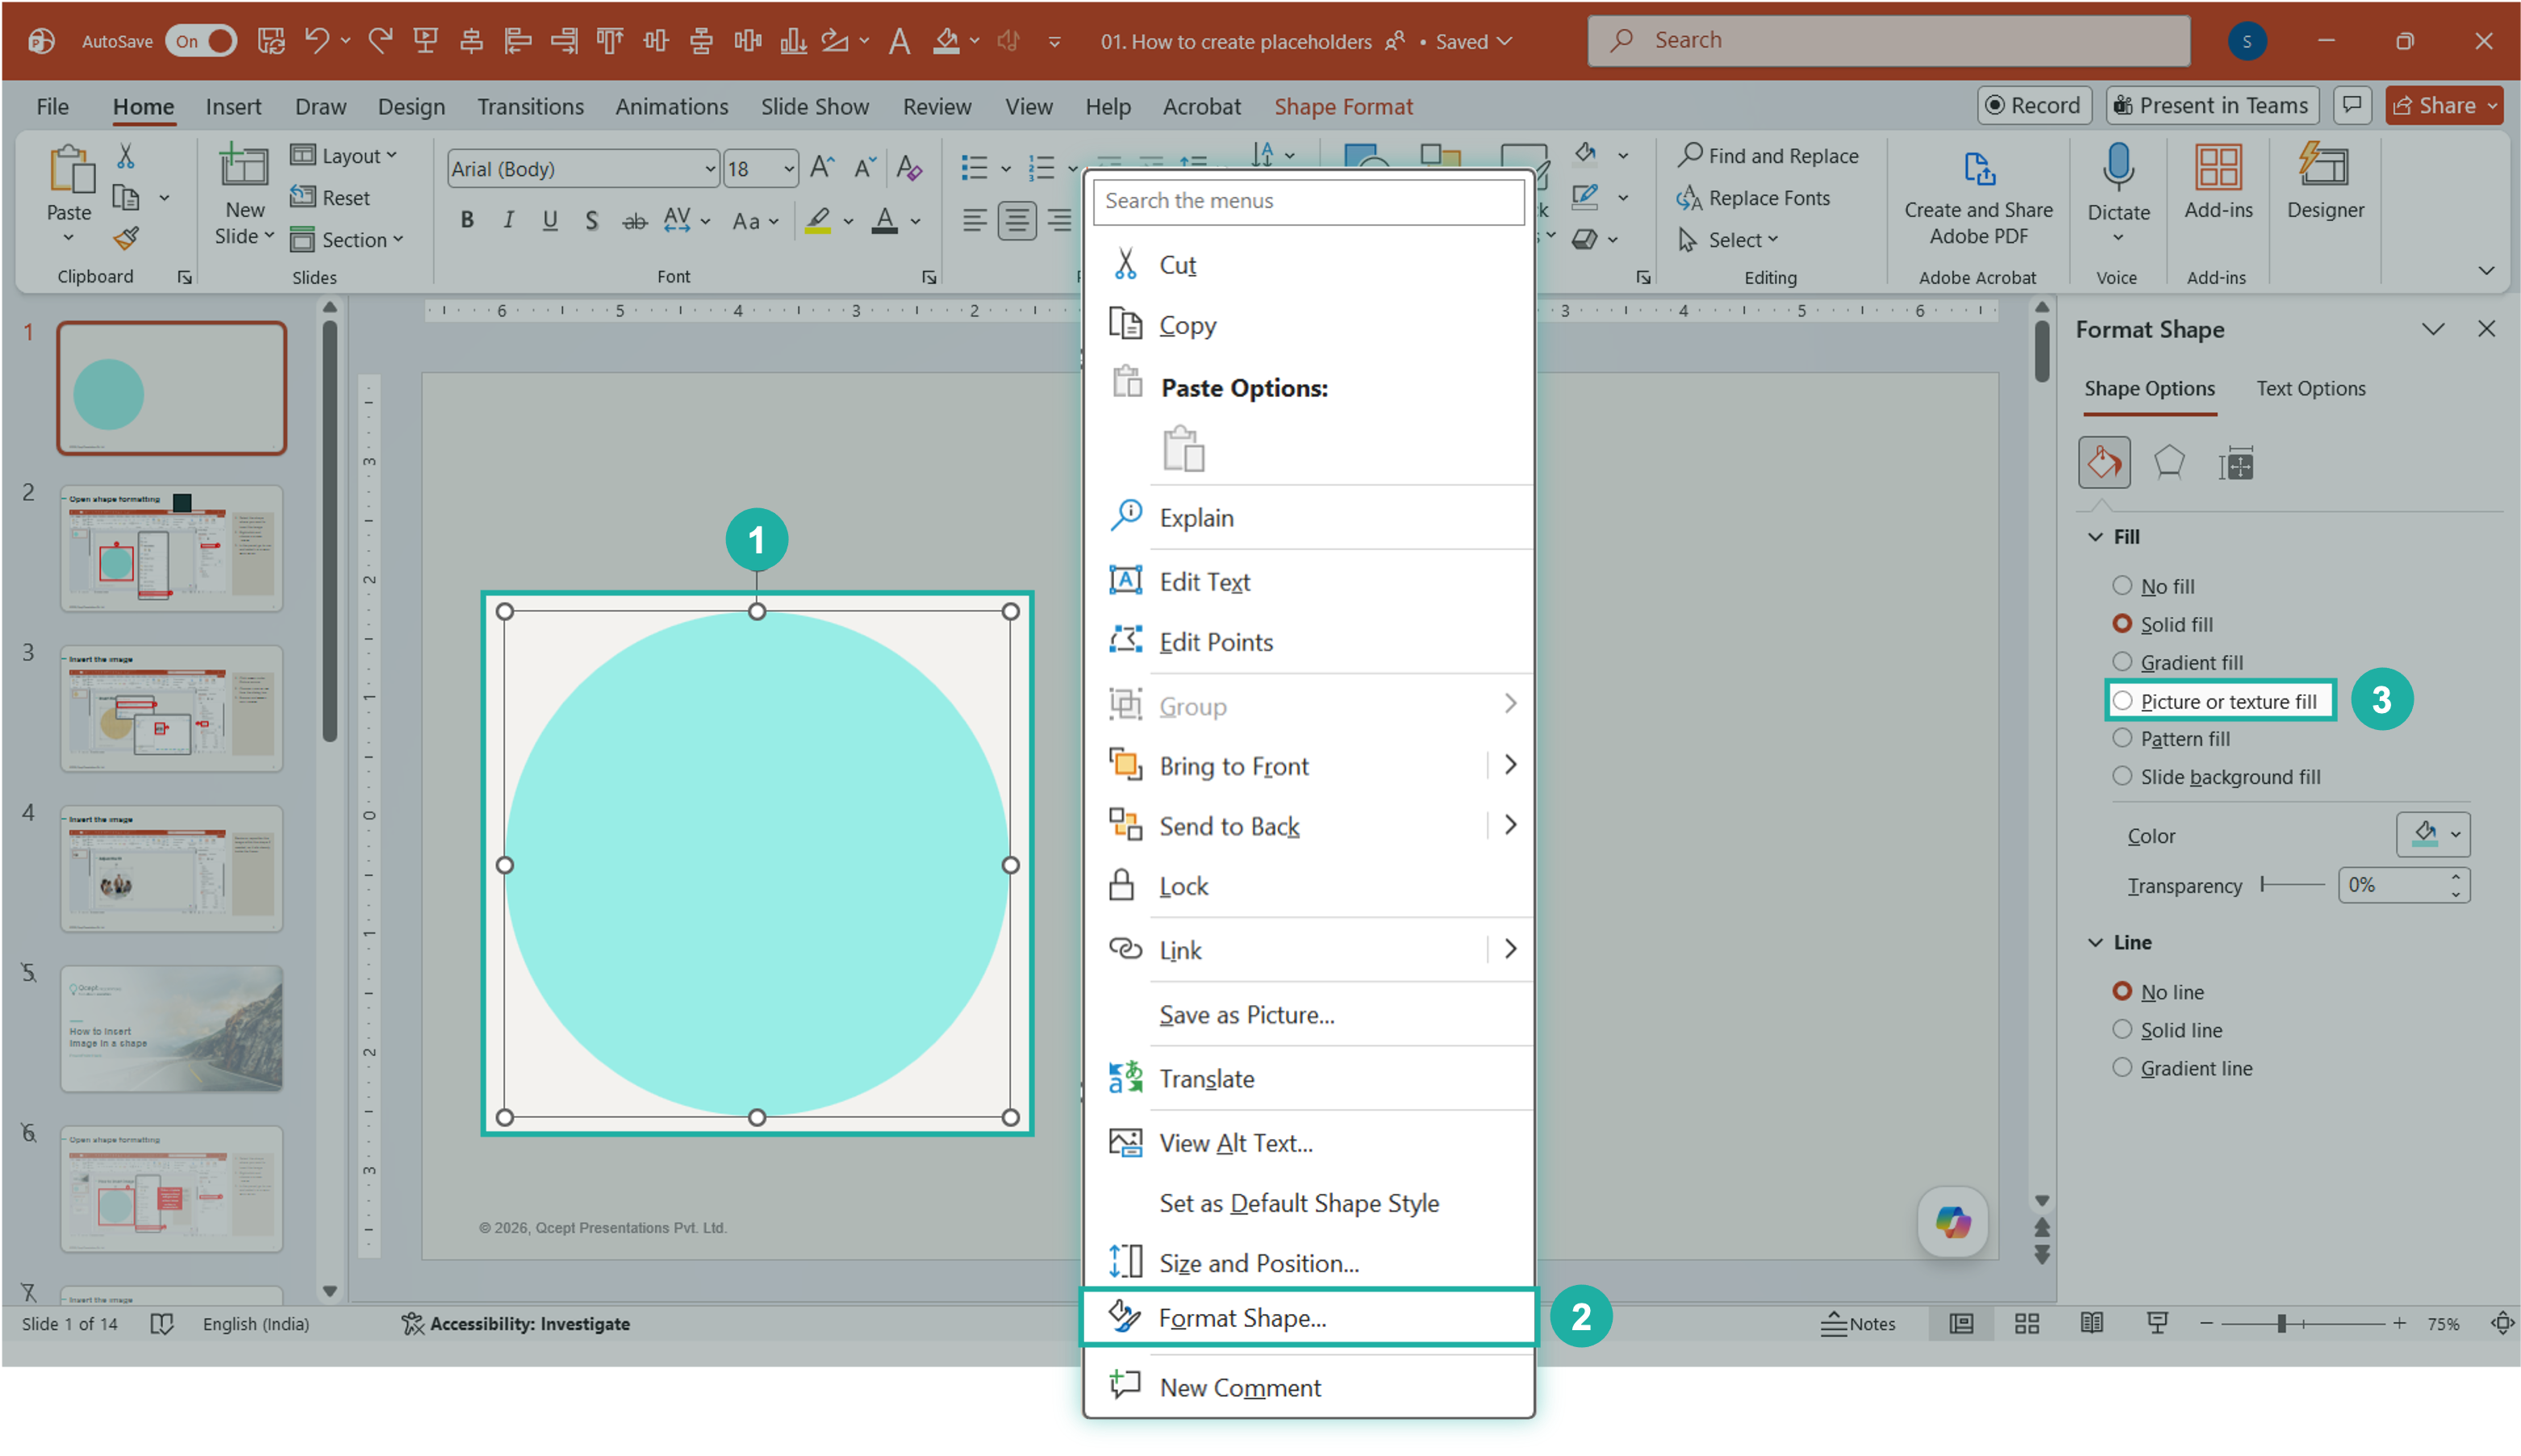Start Slide Show icon in status bar
Image resolution: width=2521 pixels, height=1456 pixels.
pos(2156,1323)
